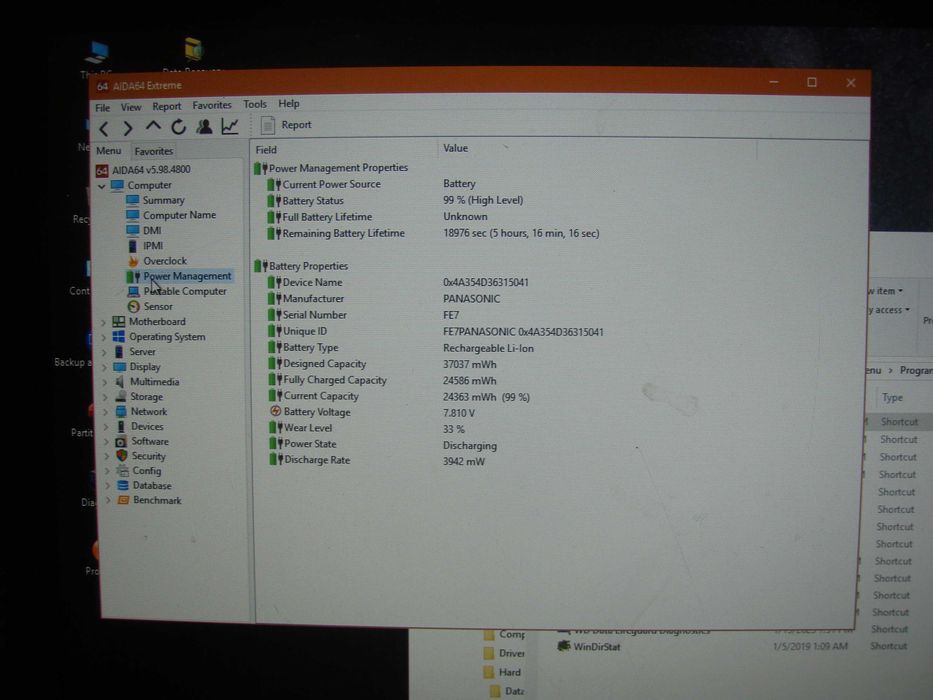Collapse the Computer tree node
Viewport: 933px width, 700px height.
tap(102, 186)
